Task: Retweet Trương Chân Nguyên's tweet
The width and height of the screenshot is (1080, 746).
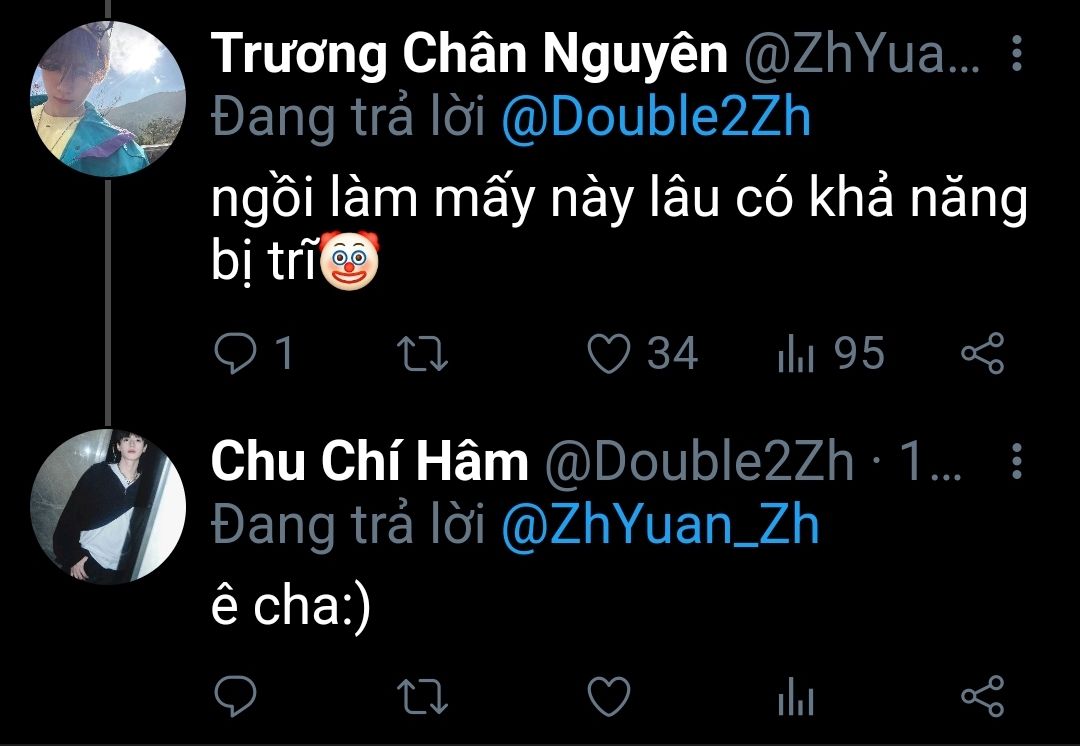Action: [x=423, y=353]
